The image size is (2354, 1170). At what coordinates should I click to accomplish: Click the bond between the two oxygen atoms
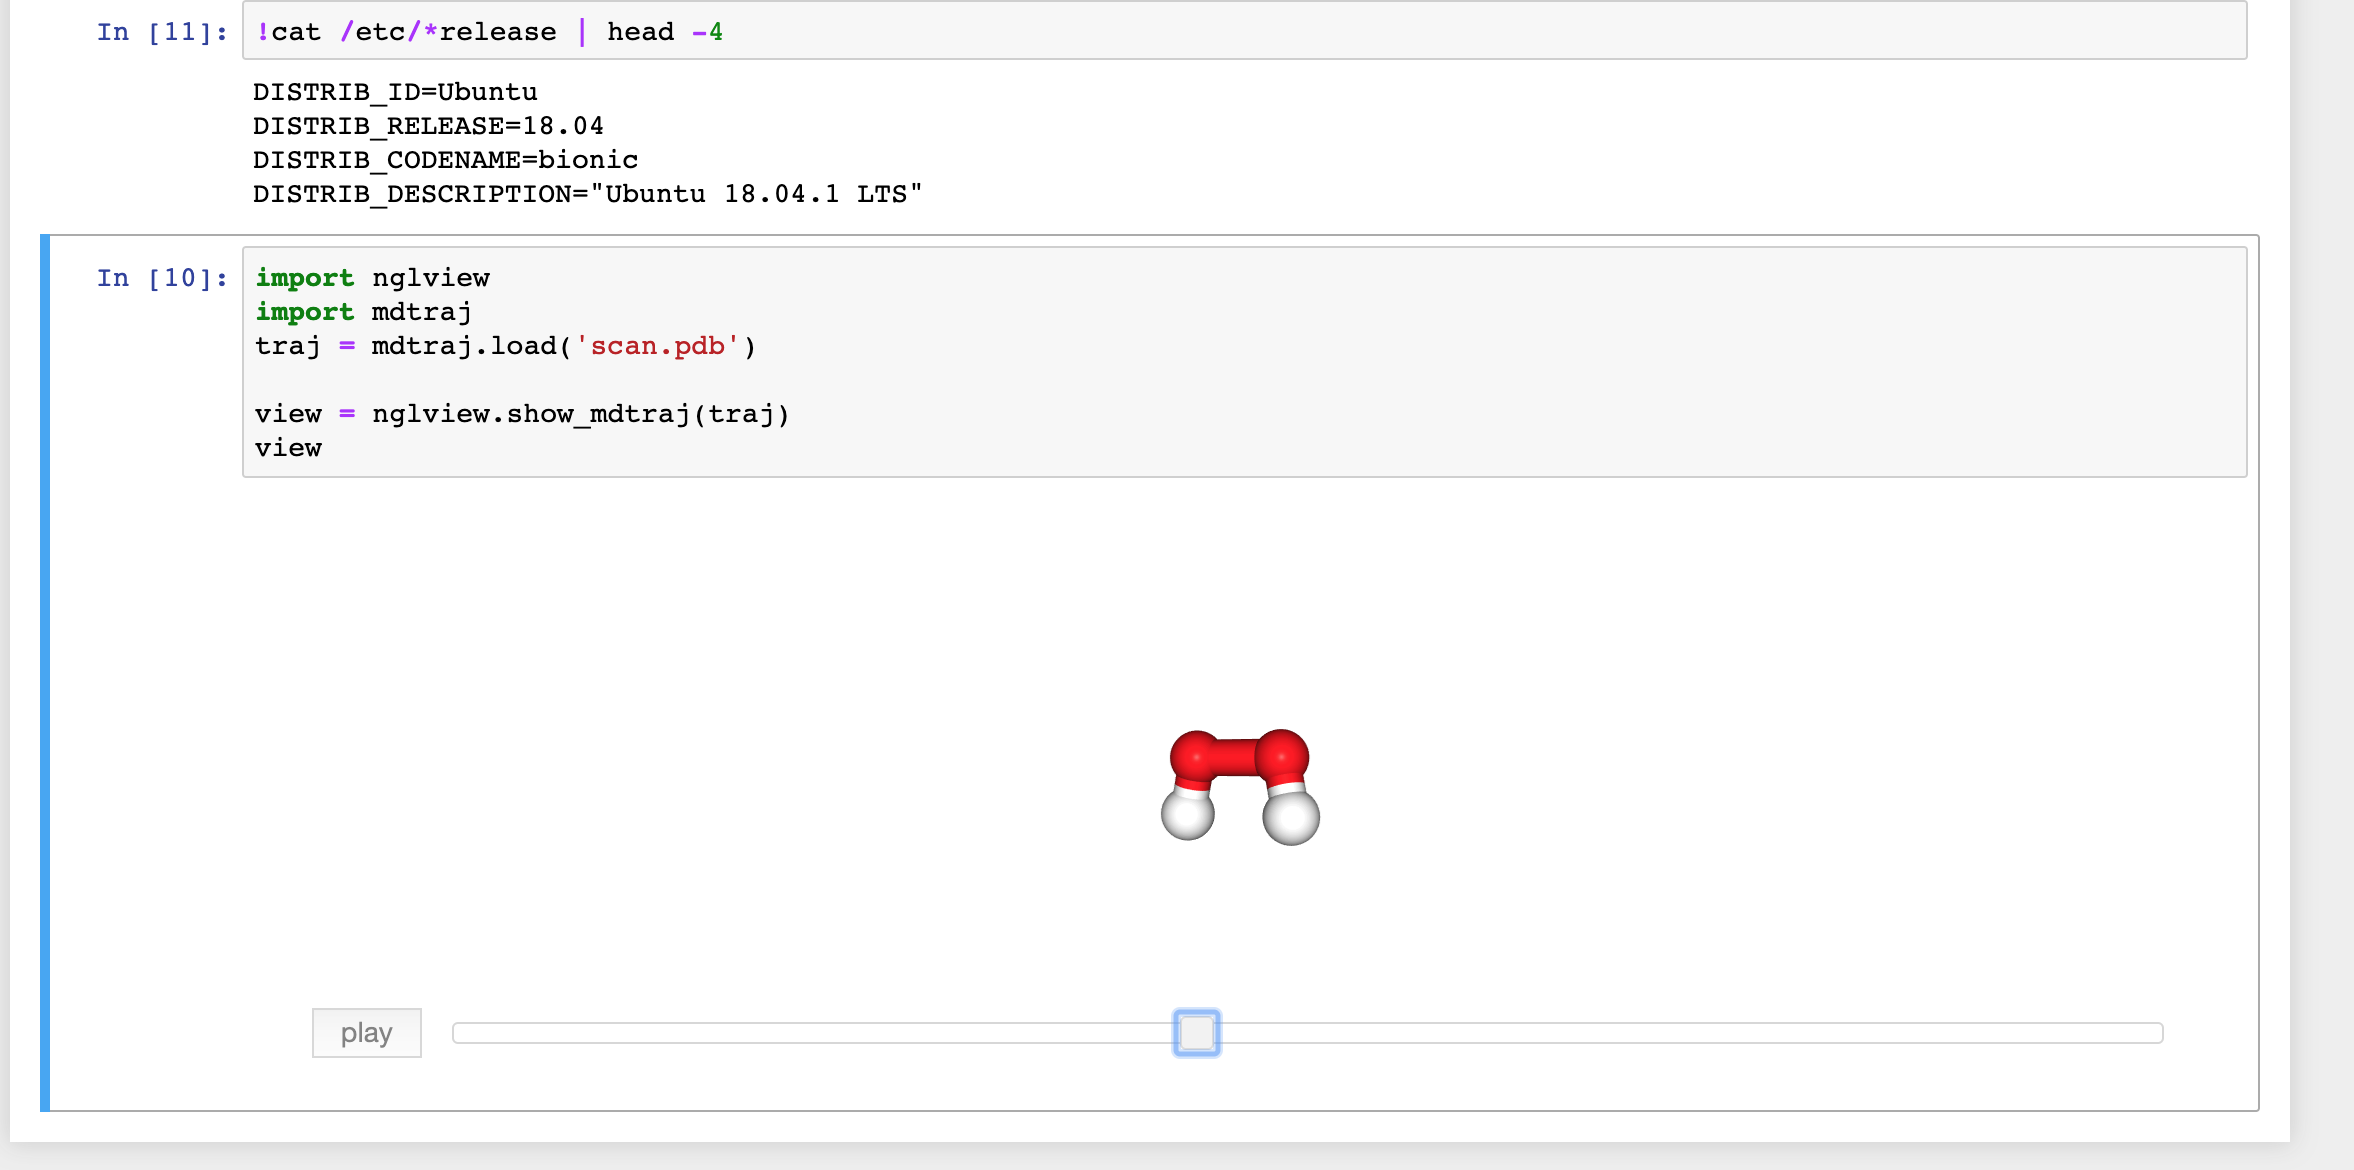[x=1238, y=758]
